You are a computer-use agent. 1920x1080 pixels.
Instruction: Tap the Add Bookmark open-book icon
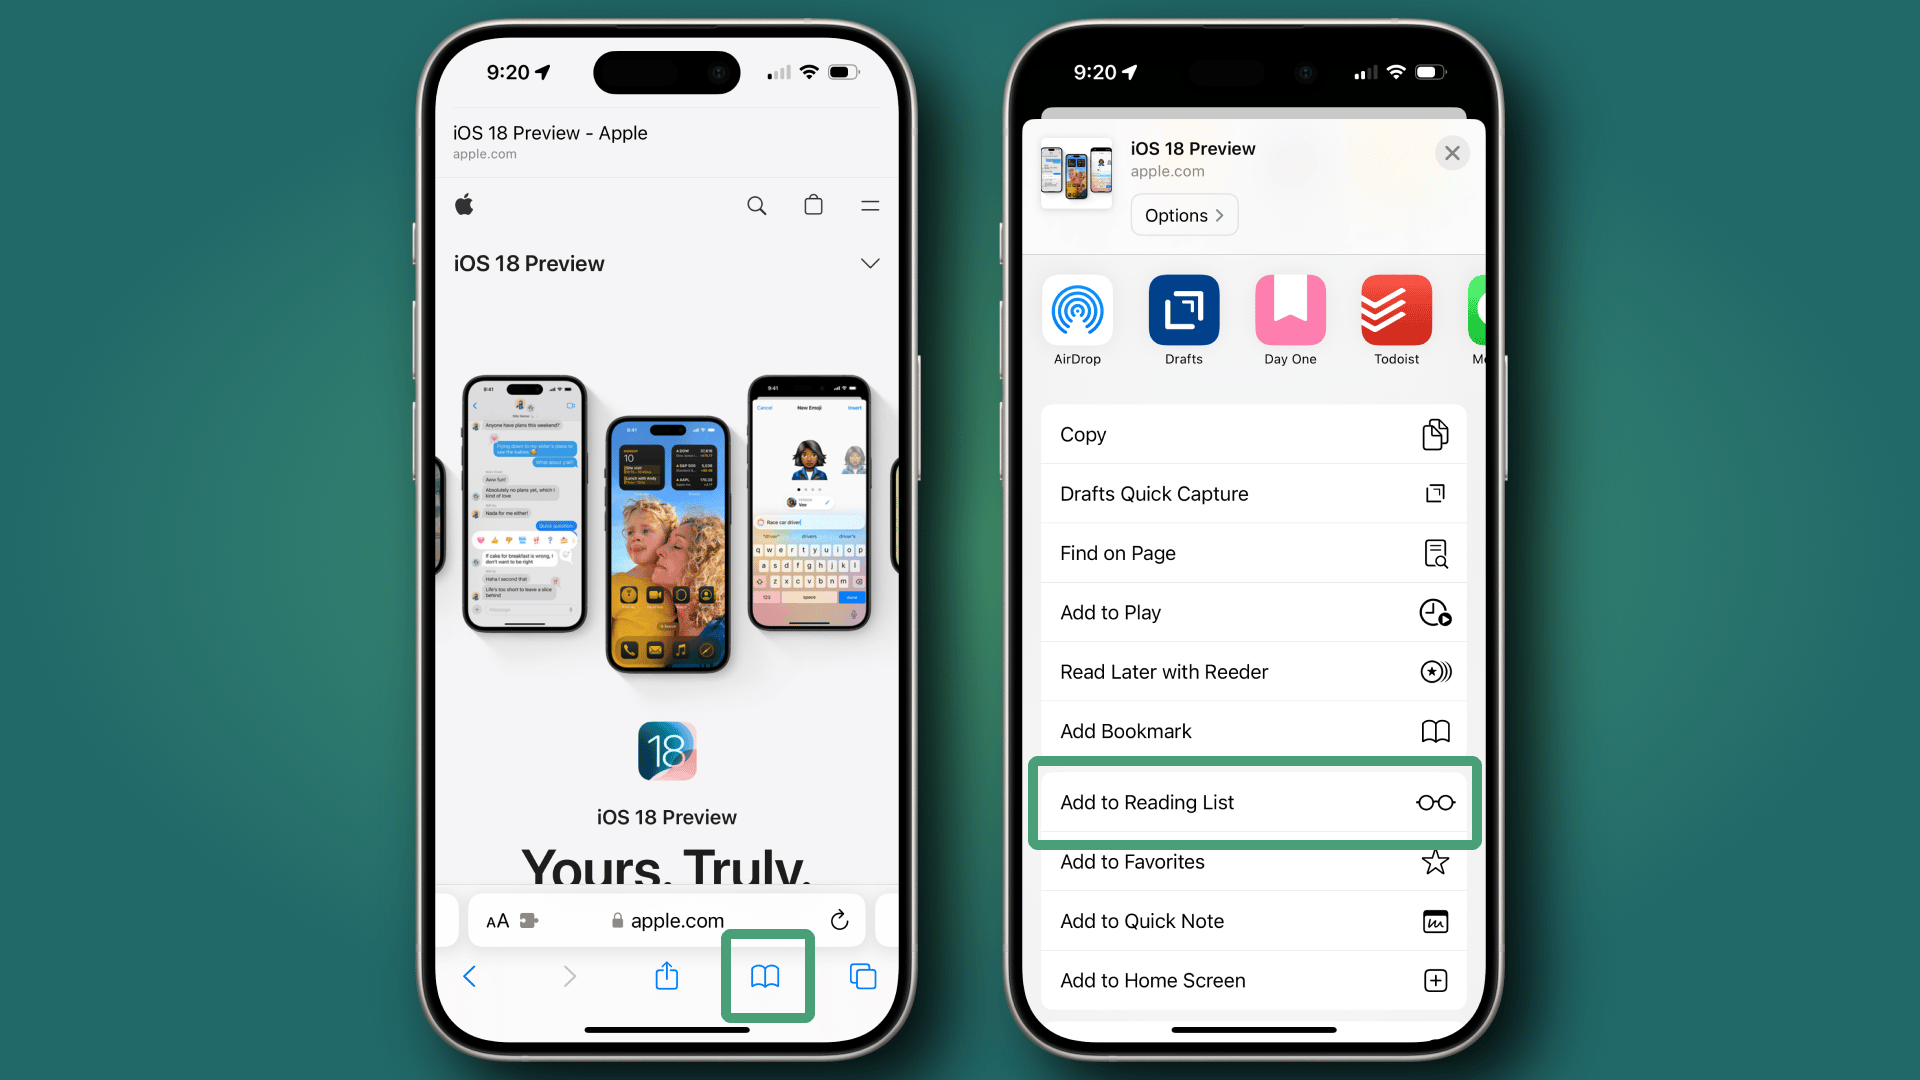(1435, 731)
